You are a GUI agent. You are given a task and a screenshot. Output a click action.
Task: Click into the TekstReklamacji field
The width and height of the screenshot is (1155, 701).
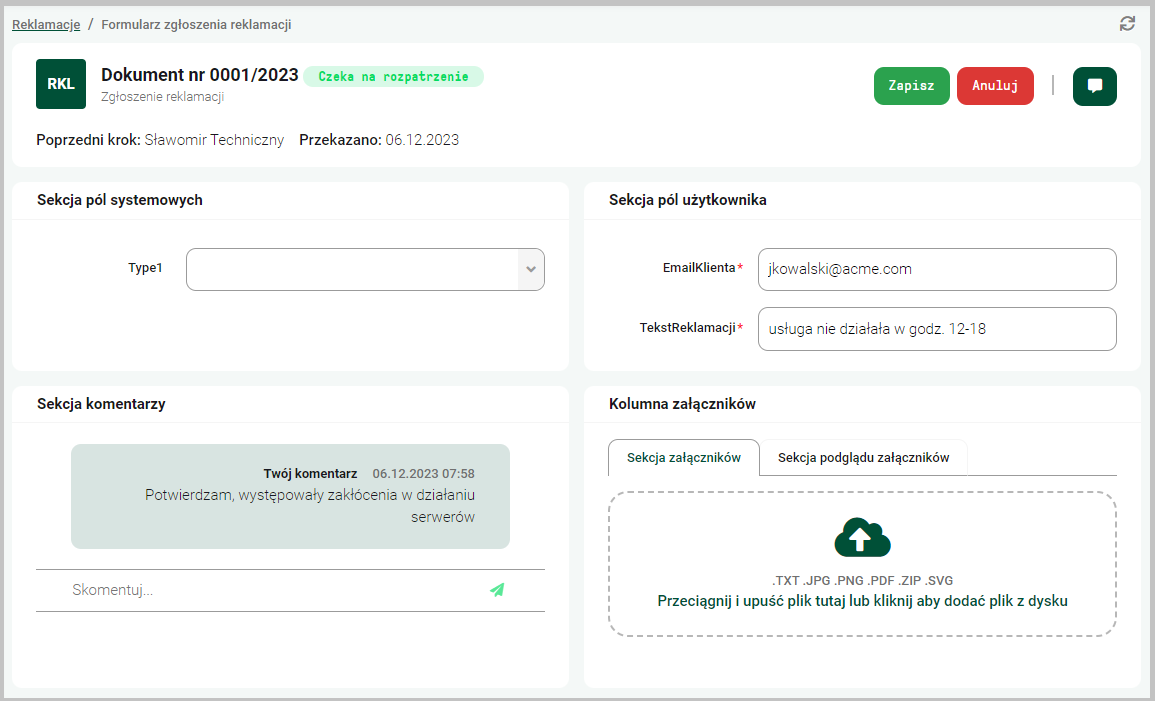pos(936,328)
